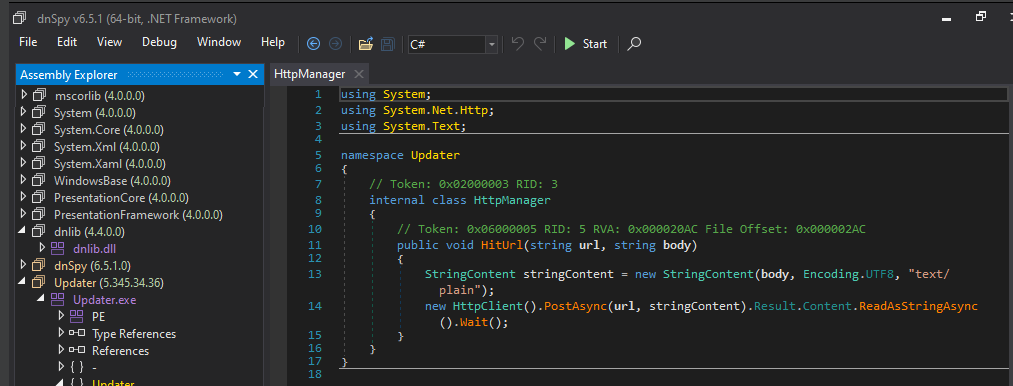Select the Updater.exe module
This screenshot has width=1013, height=386.
[x=105, y=300]
